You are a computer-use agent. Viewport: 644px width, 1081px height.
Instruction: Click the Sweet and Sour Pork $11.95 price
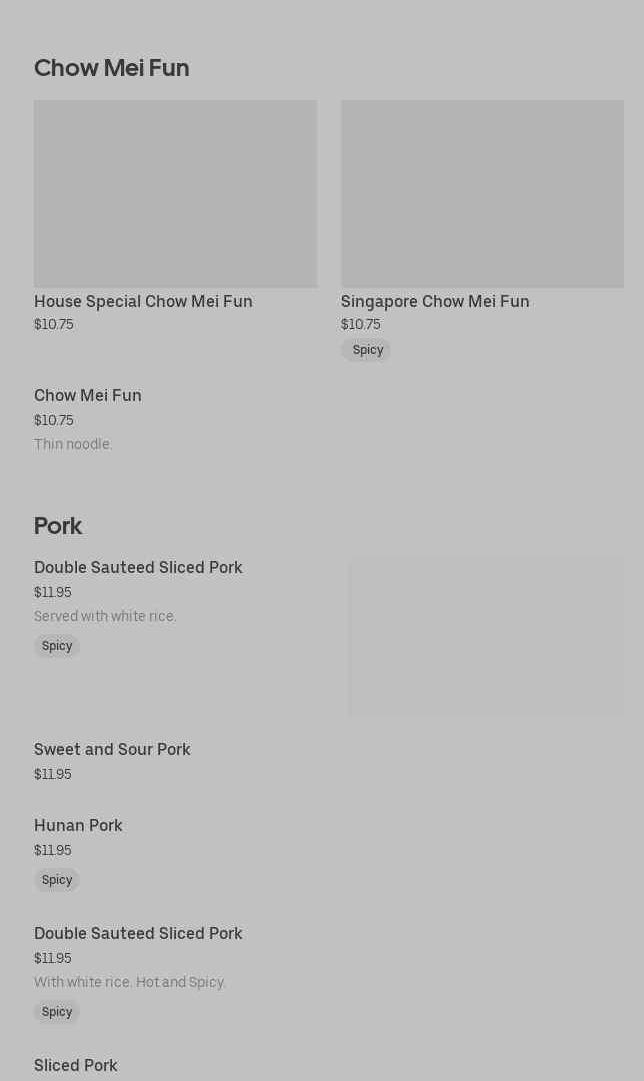point(53,774)
